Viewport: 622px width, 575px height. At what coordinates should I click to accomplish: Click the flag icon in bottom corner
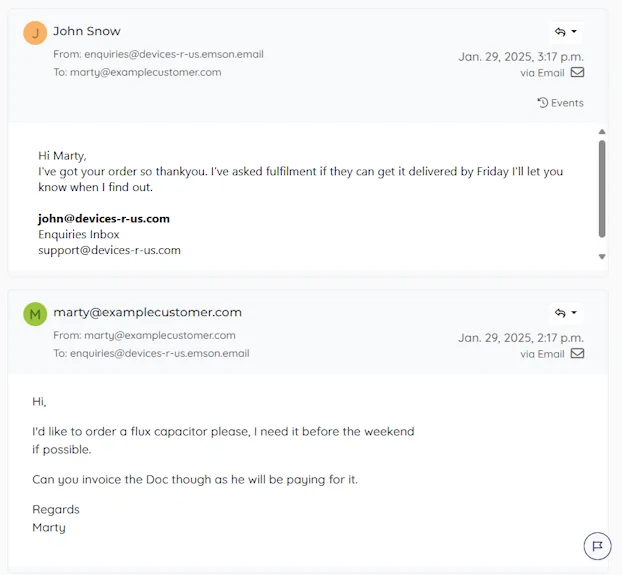(x=597, y=546)
